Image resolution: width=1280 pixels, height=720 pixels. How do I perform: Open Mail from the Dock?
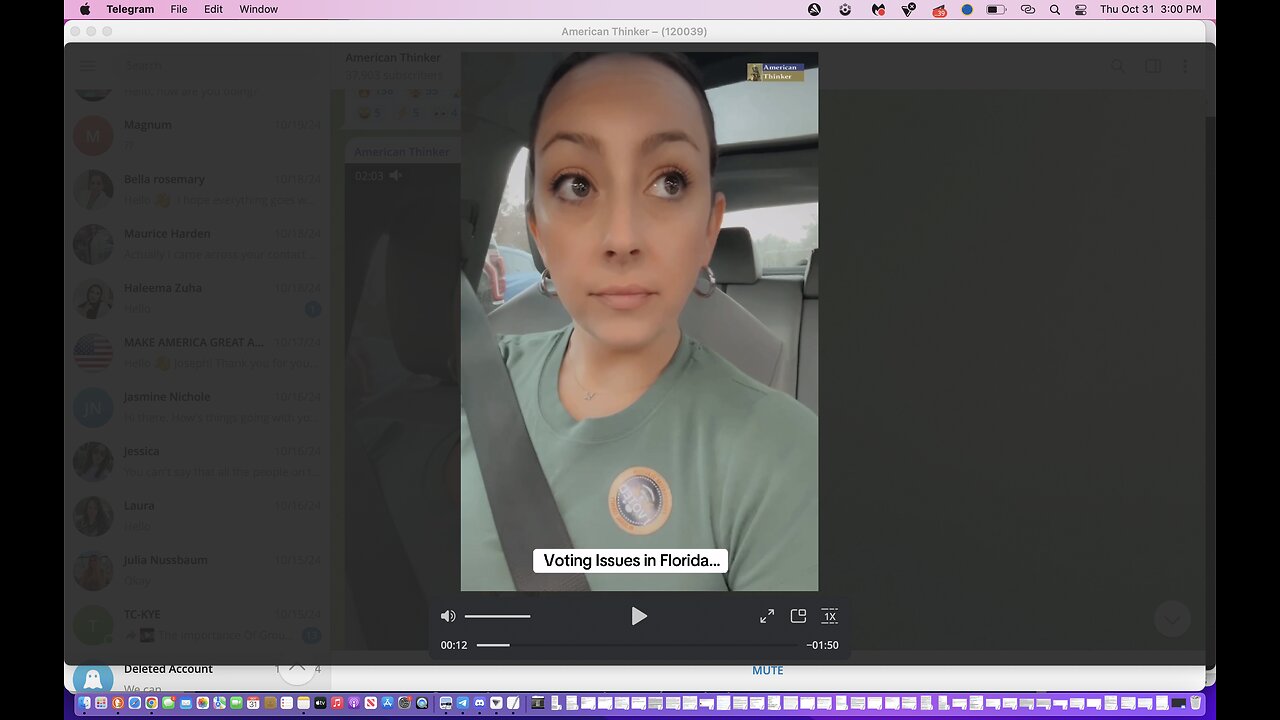tap(185, 703)
